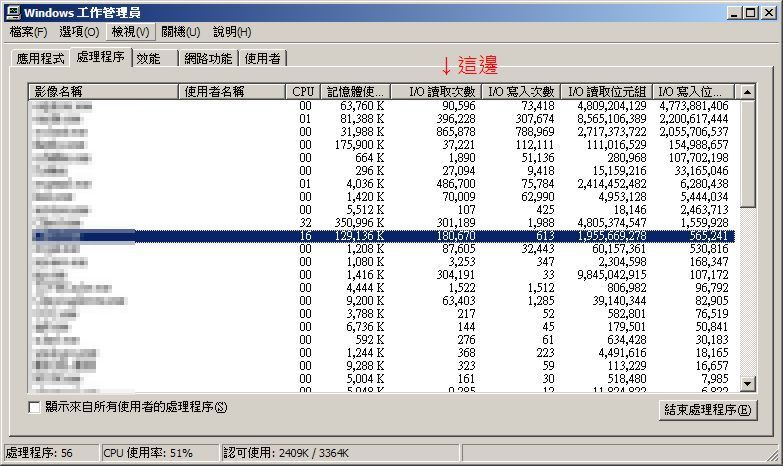The image size is (783, 466).
Task: Click the scrollbar down arrow
Action: point(746,382)
